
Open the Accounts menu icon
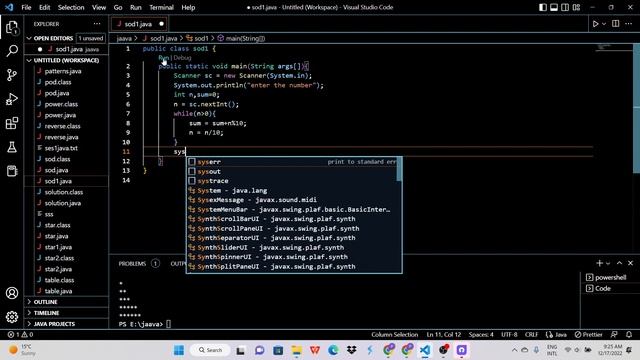(x=12, y=293)
